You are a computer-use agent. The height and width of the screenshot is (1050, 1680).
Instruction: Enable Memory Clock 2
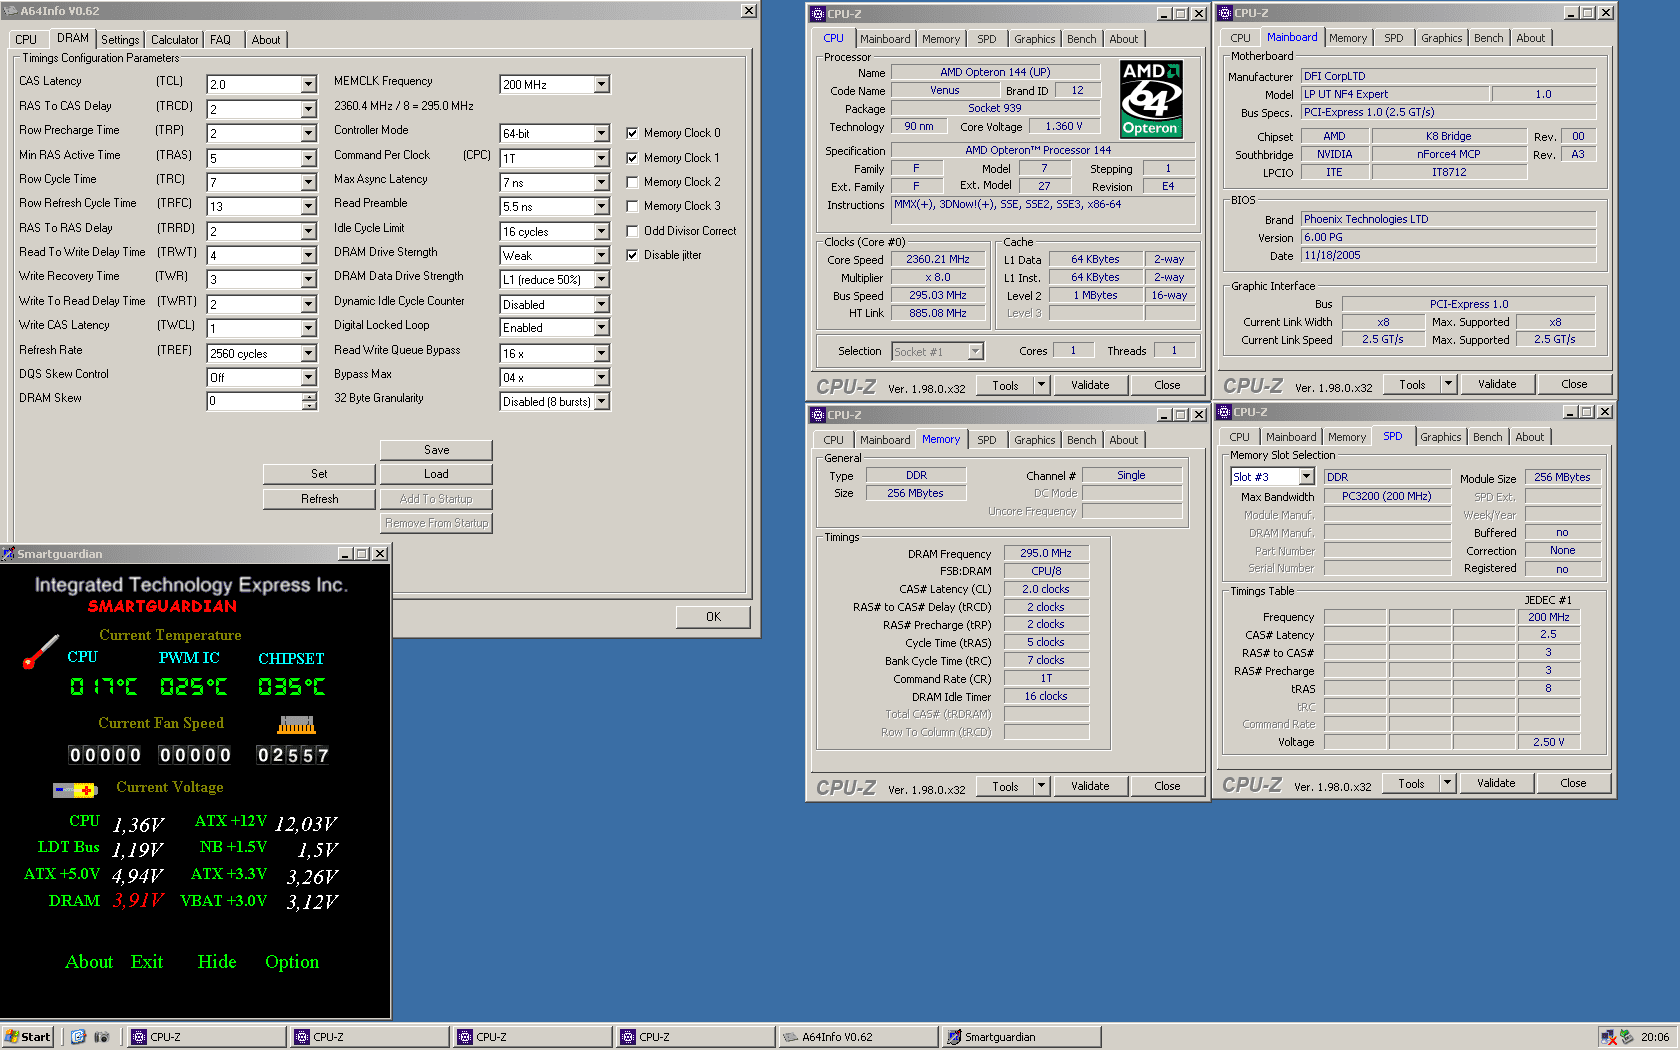tap(632, 182)
